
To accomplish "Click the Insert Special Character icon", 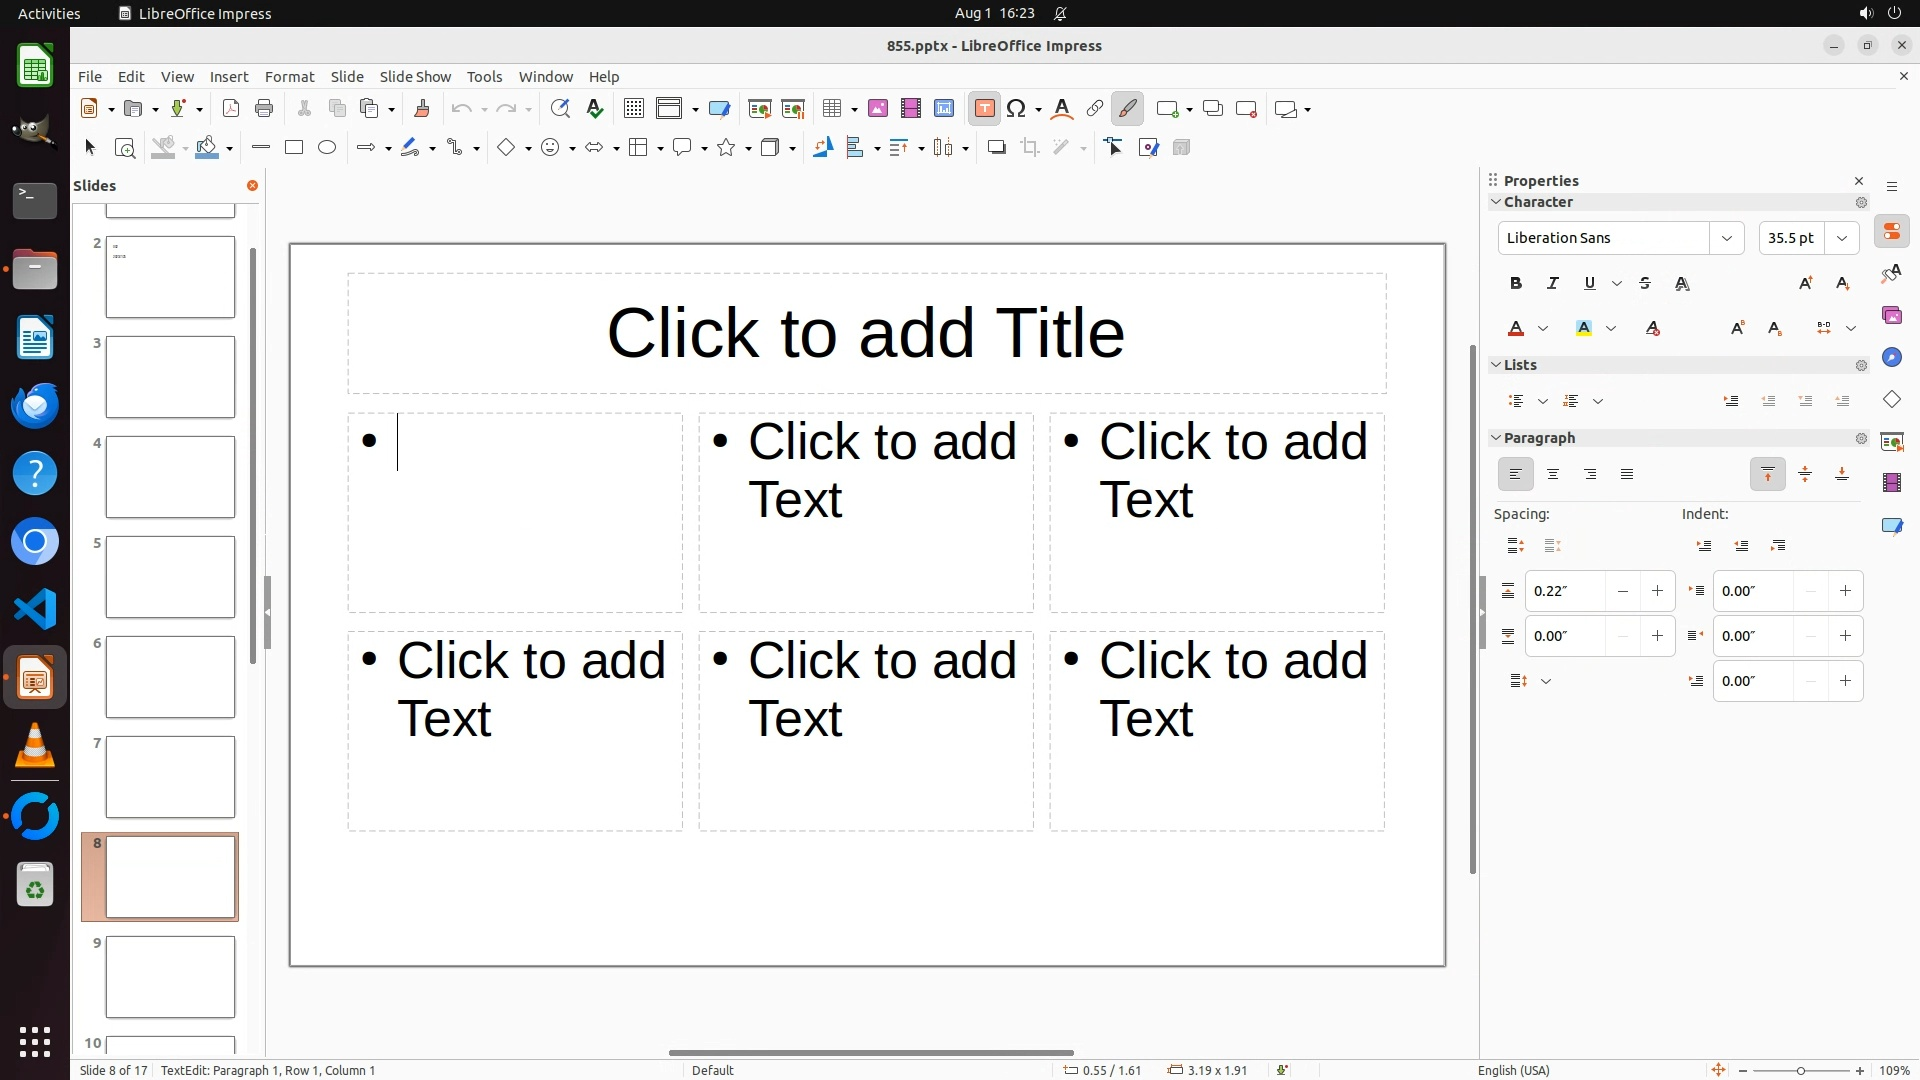I will point(1016,109).
